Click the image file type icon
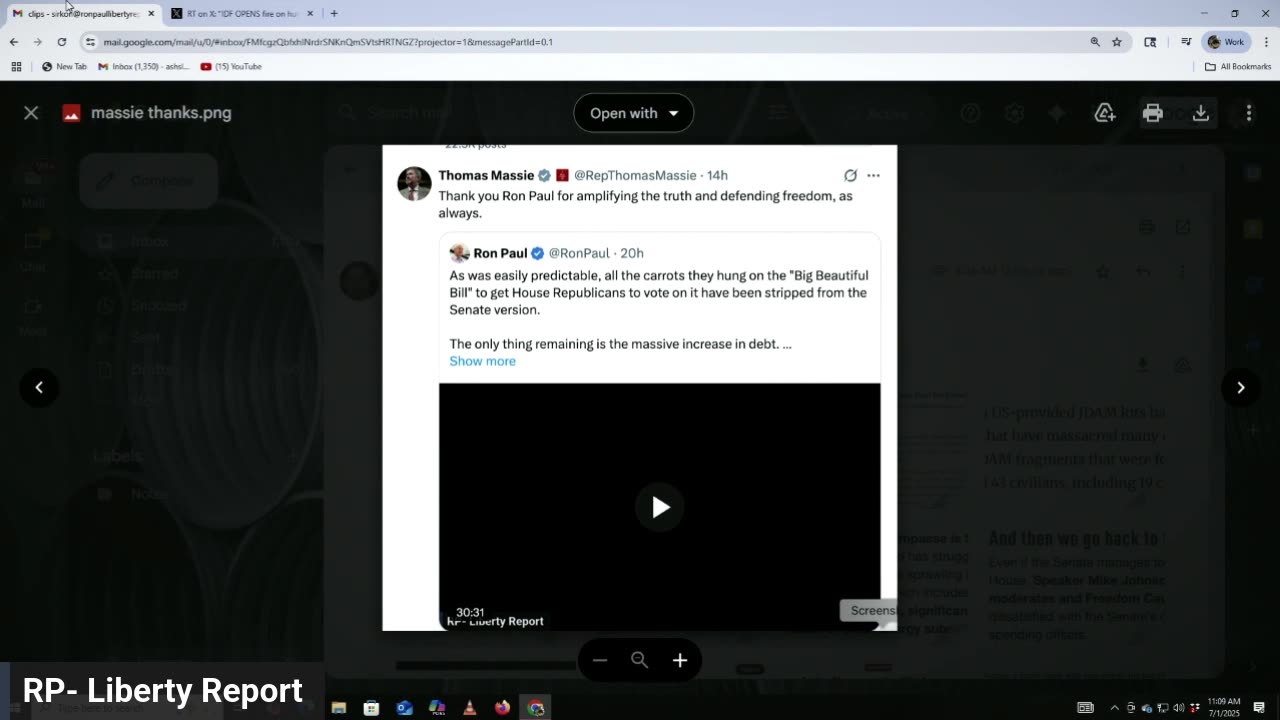 point(71,113)
